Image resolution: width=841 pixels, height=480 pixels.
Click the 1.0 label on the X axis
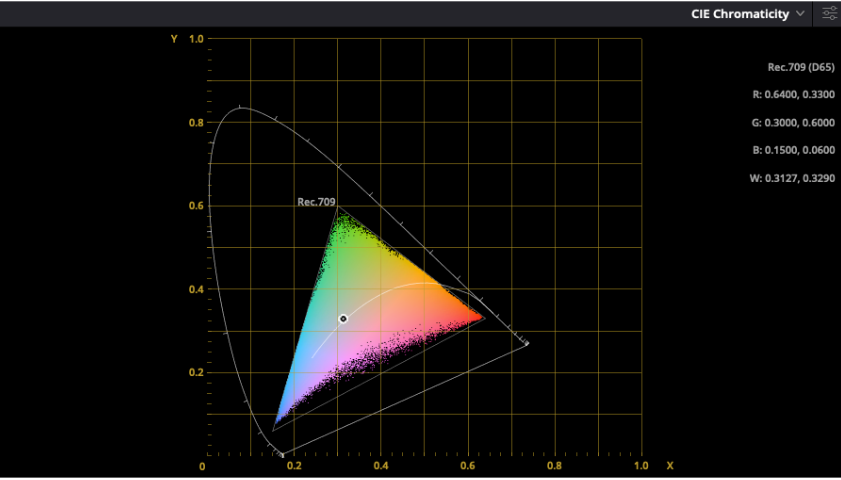641,466
